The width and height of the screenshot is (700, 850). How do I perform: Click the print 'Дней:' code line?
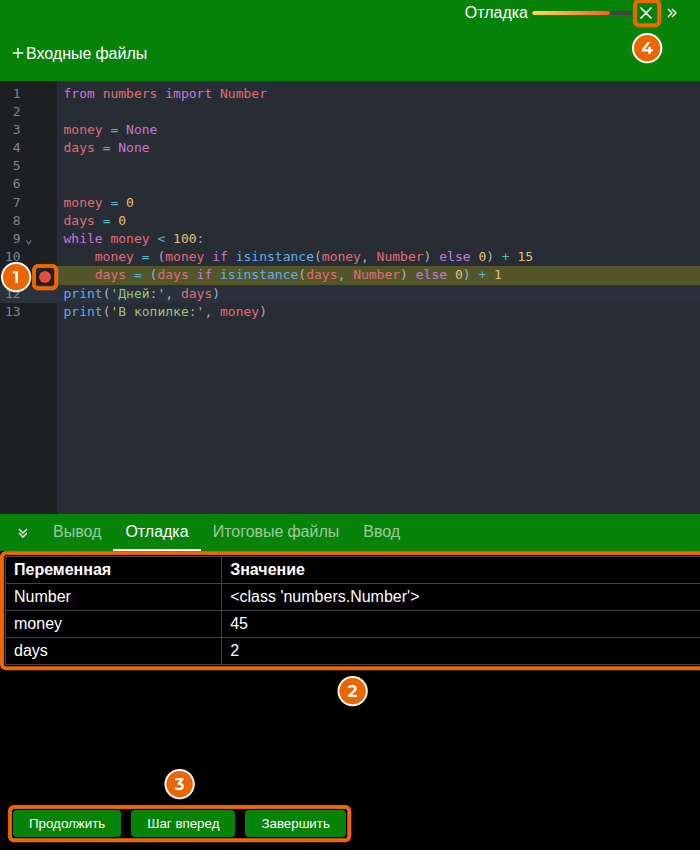click(x=141, y=294)
